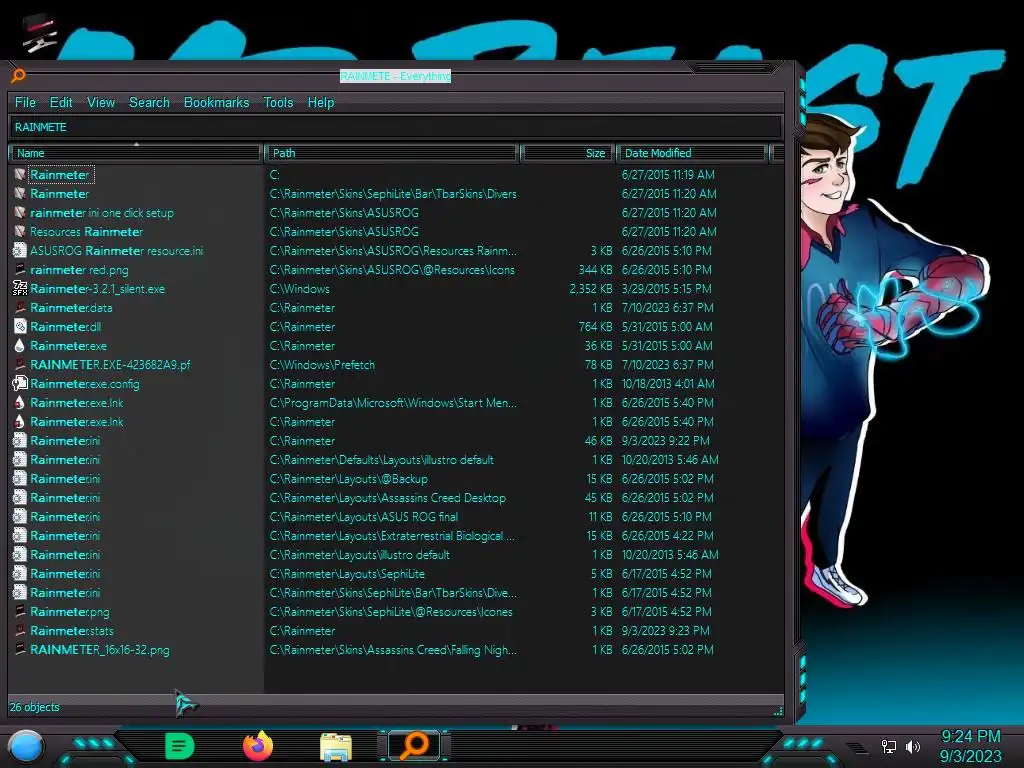The image size is (1024, 768).
Task: Select Rainmeter.ini in Defaults\Layouts\illustro default
Action: (65, 460)
